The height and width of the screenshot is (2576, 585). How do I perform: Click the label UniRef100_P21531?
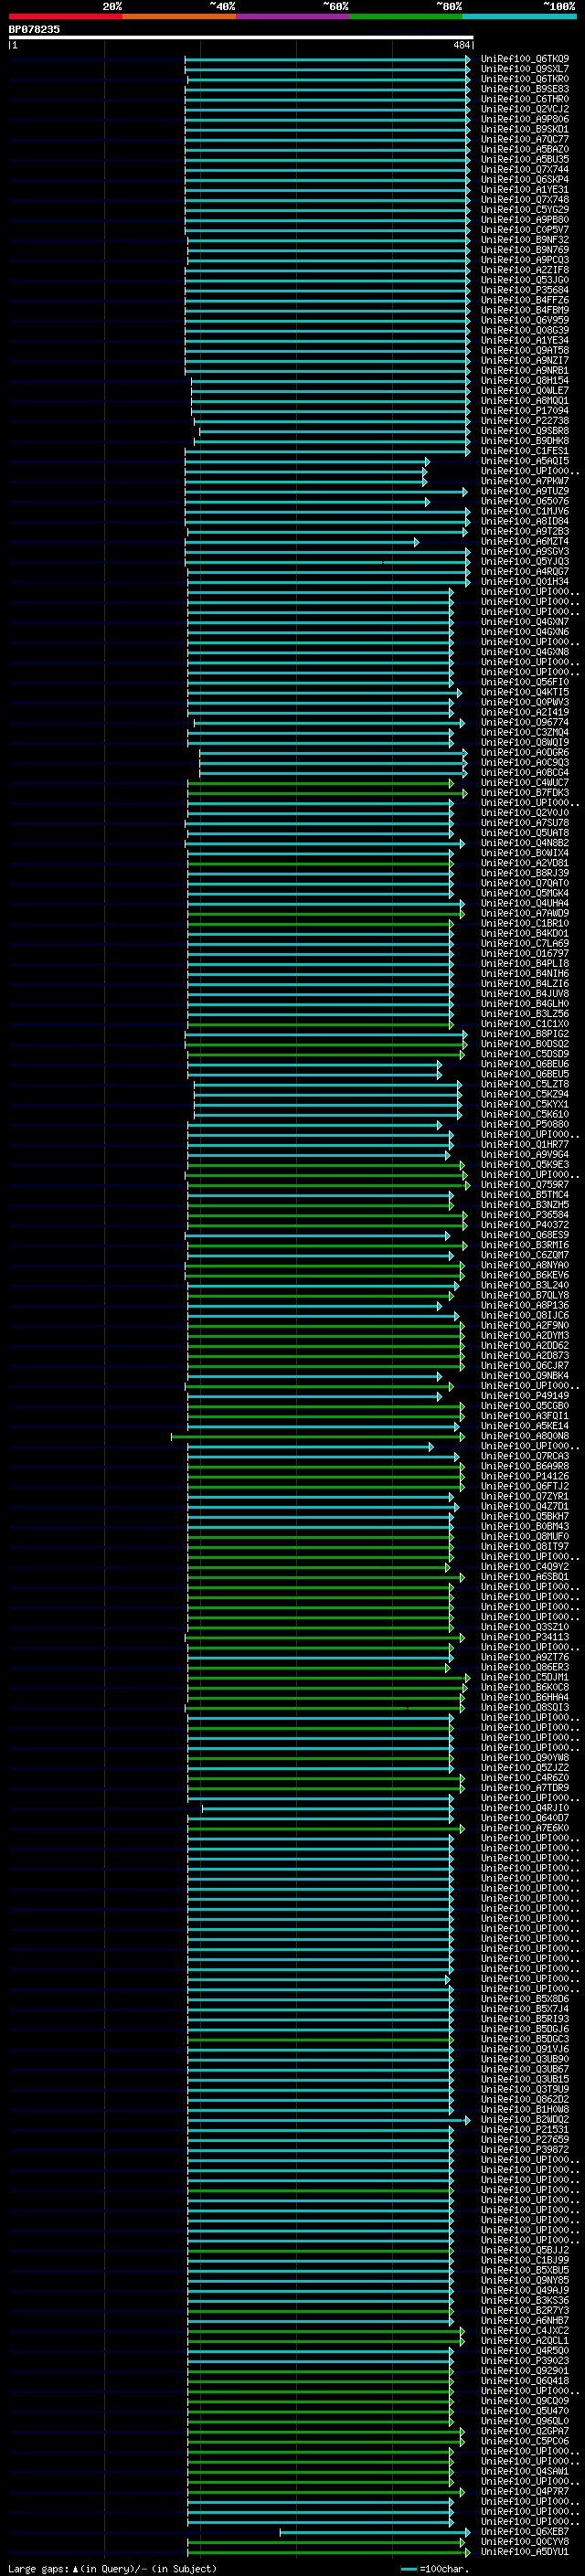525,2130
